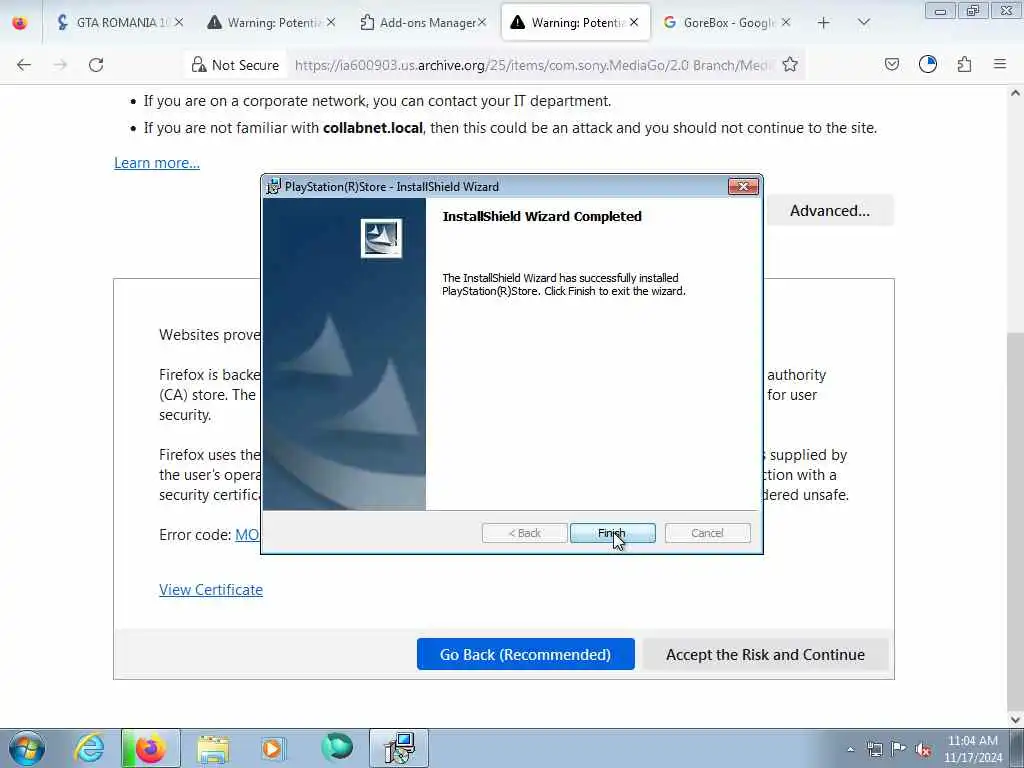Expand the list all tabs chevron
The image size is (1024, 768).
tap(863, 23)
